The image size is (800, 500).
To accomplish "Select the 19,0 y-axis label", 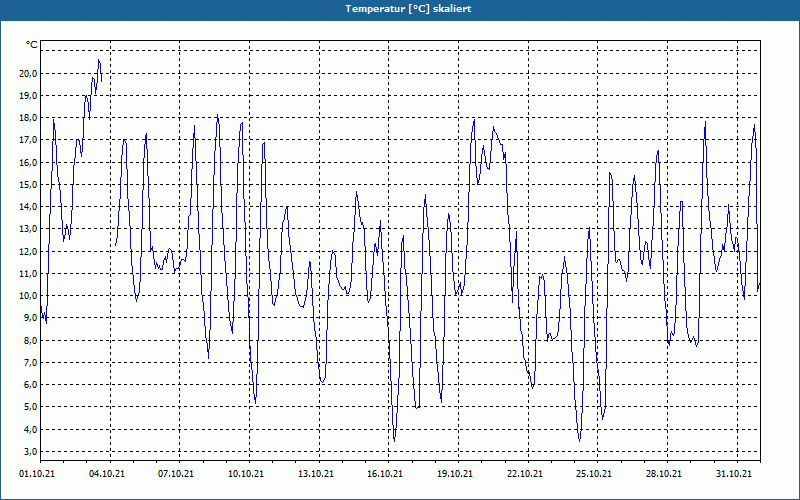I will click(28, 95).
